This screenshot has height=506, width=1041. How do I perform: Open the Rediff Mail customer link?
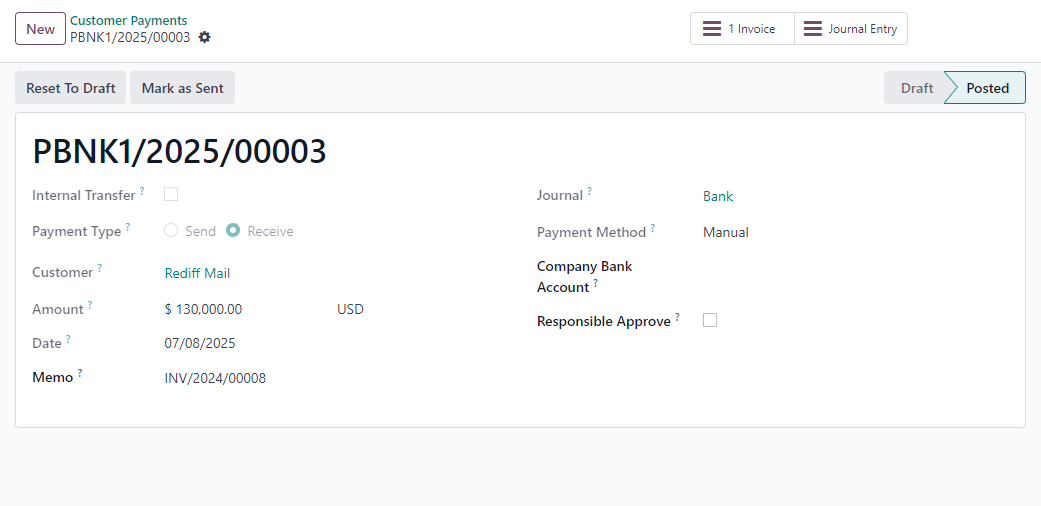tap(197, 273)
